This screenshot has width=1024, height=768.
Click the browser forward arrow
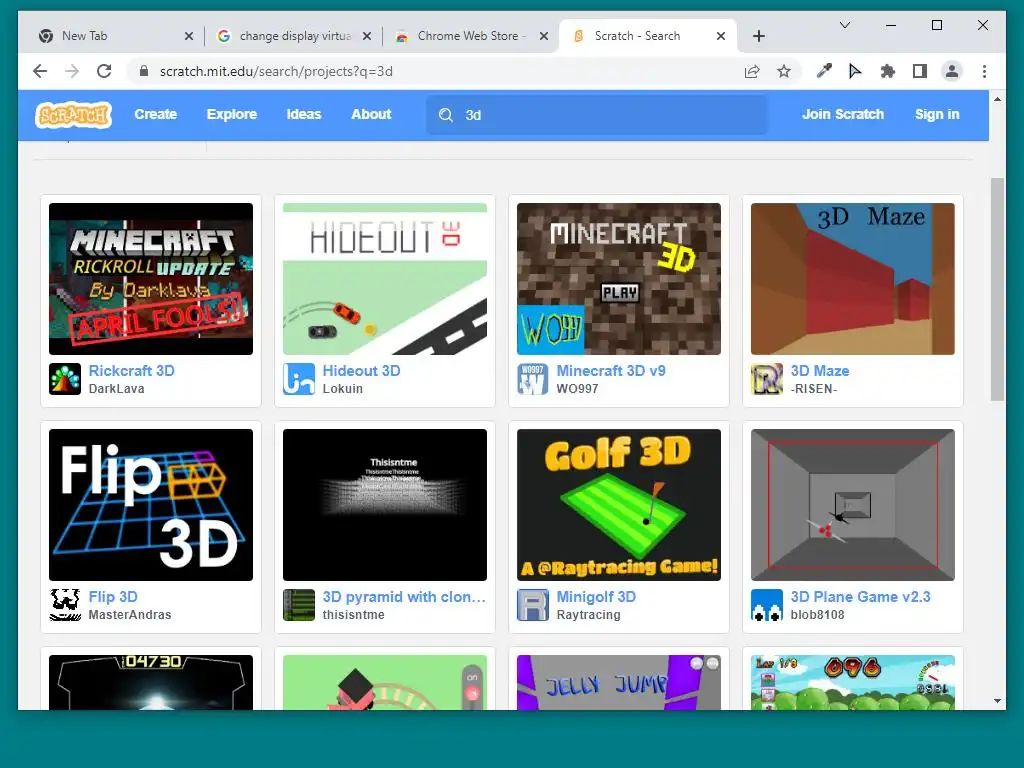(72, 71)
